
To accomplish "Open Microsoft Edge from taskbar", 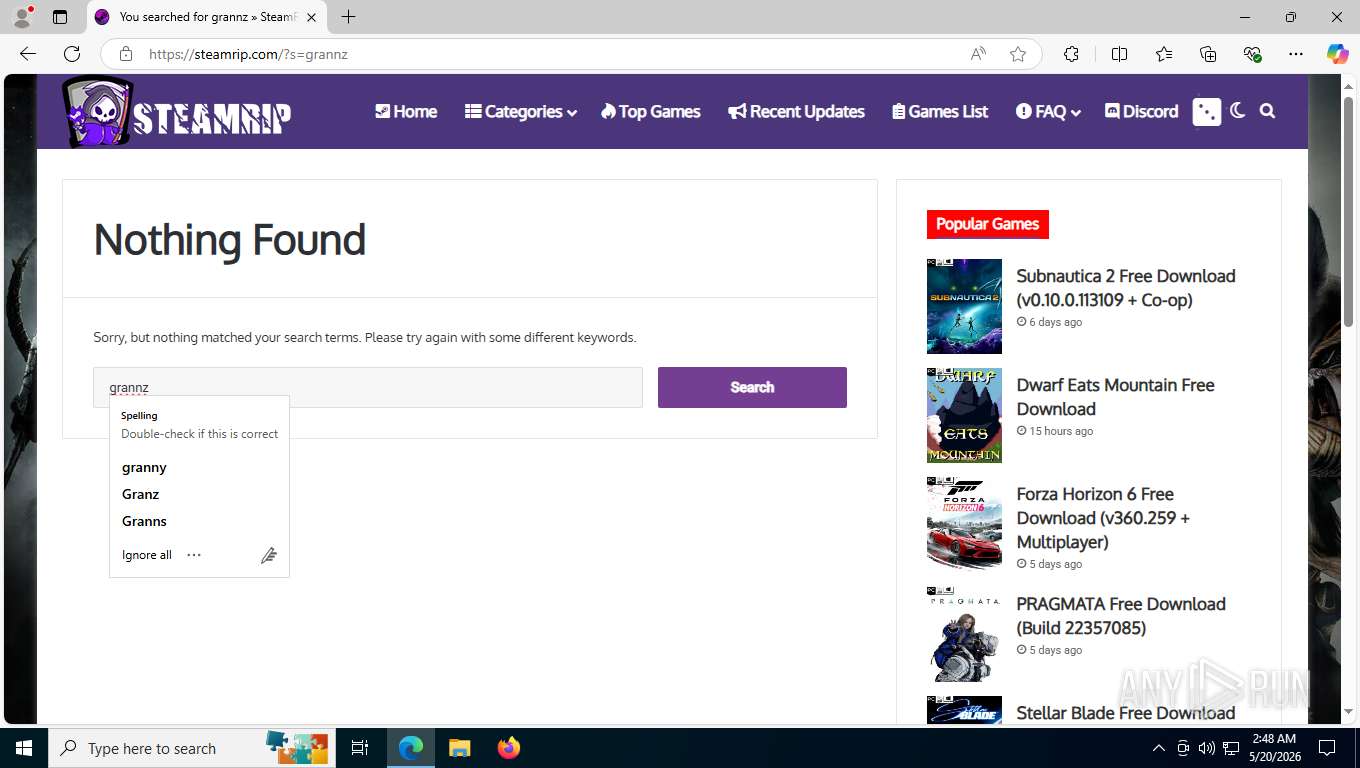I will coord(411,748).
